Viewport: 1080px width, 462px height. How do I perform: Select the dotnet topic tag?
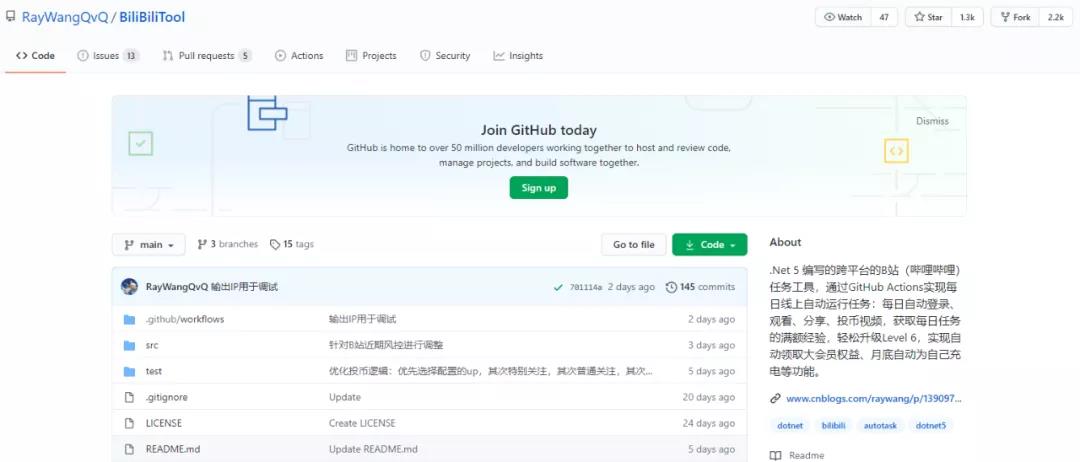pos(790,426)
